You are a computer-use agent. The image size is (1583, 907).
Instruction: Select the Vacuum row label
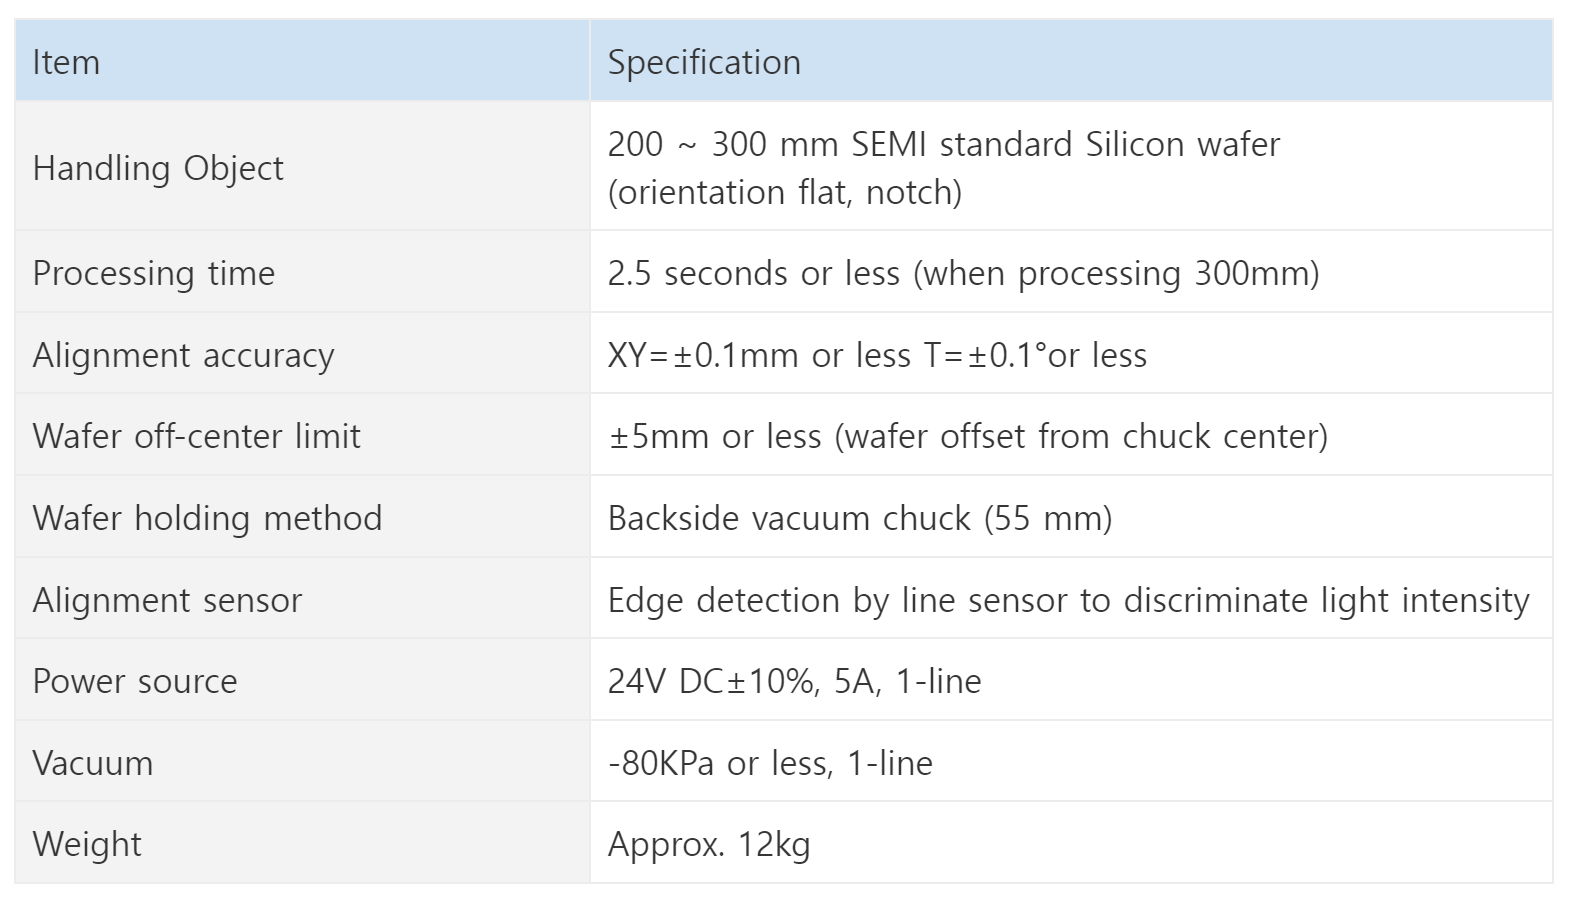(x=93, y=763)
